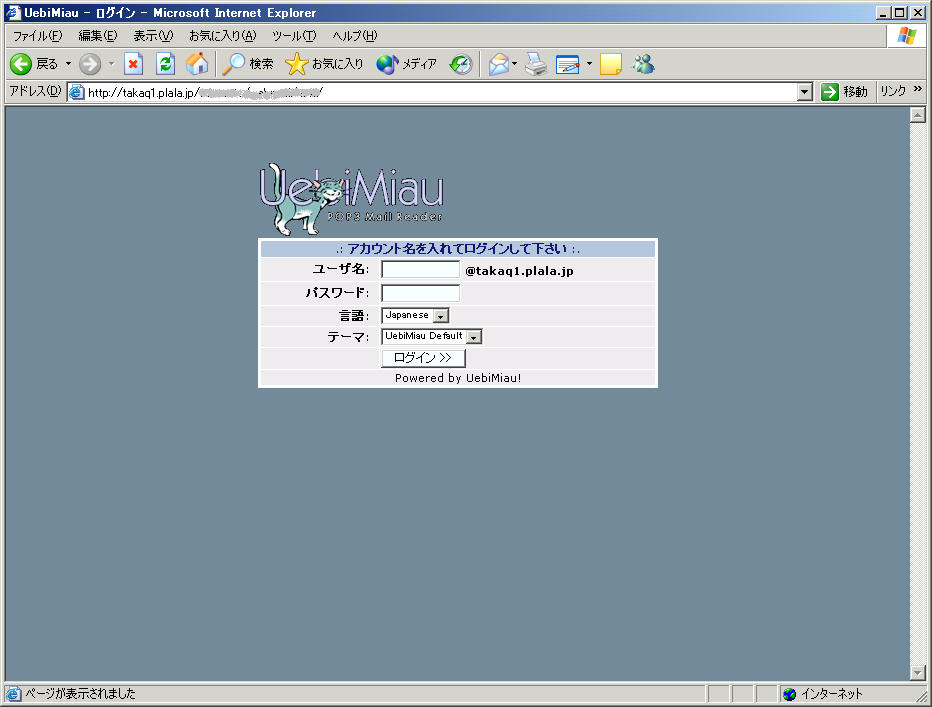Click the Windows flag logo
The image size is (932, 707).
point(906,36)
